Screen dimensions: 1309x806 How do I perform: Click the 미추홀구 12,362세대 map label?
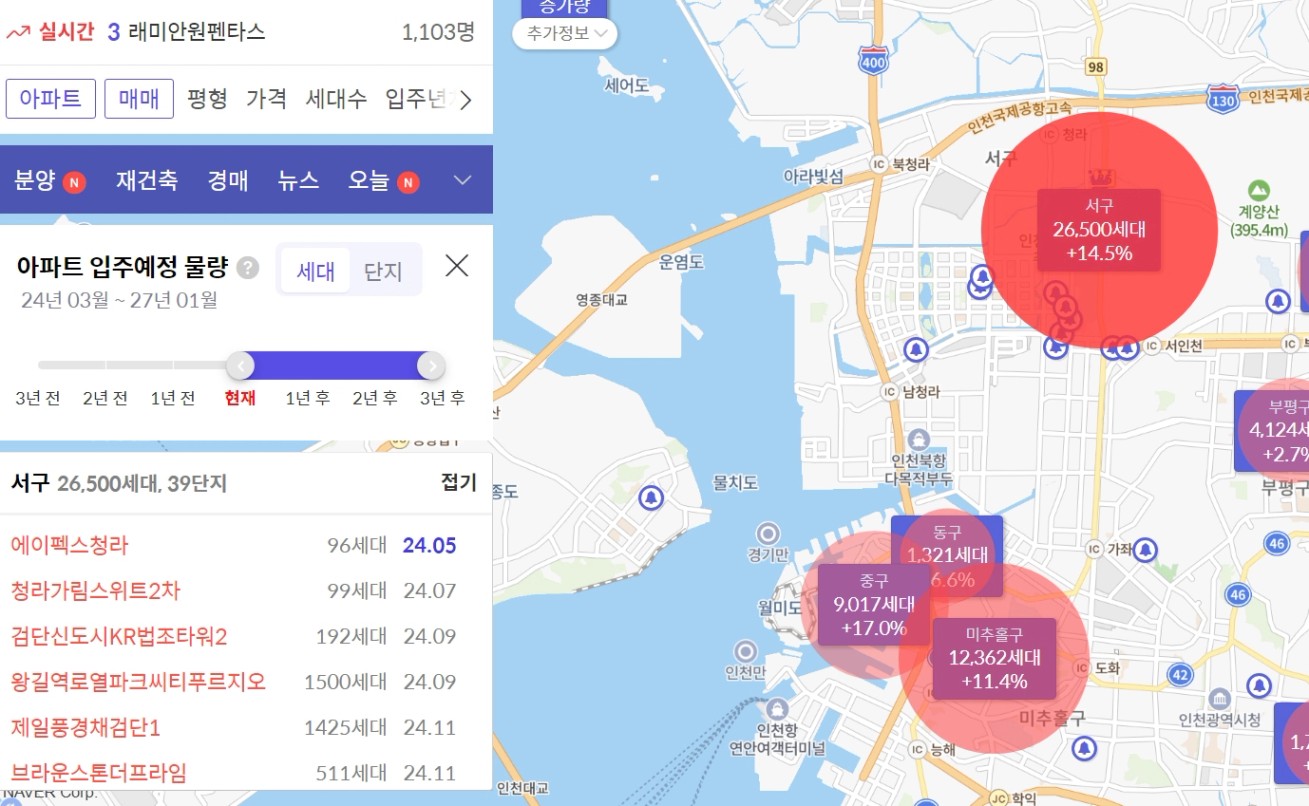coord(994,658)
